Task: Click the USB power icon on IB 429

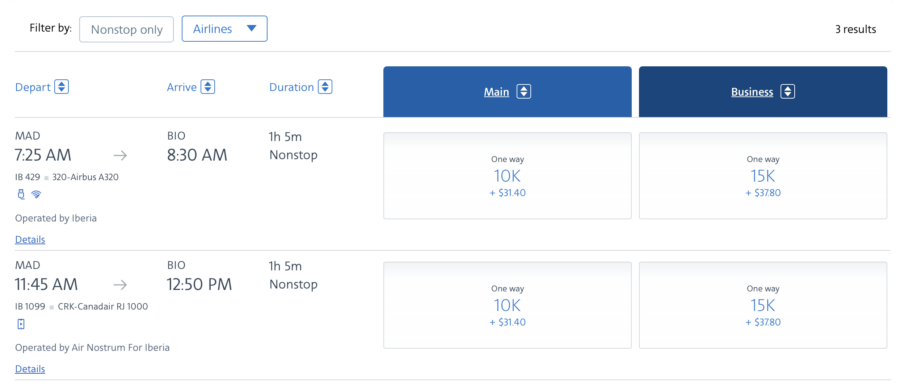Action: click(x=21, y=195)
